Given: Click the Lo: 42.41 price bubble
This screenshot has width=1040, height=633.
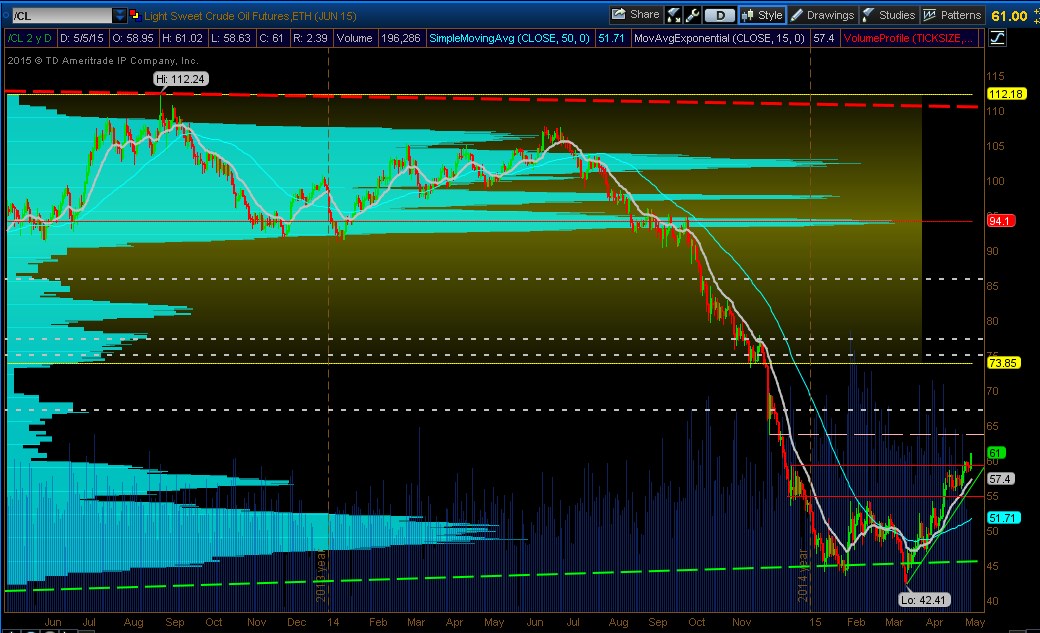Looking at the screenshot, I should (923, 600).
